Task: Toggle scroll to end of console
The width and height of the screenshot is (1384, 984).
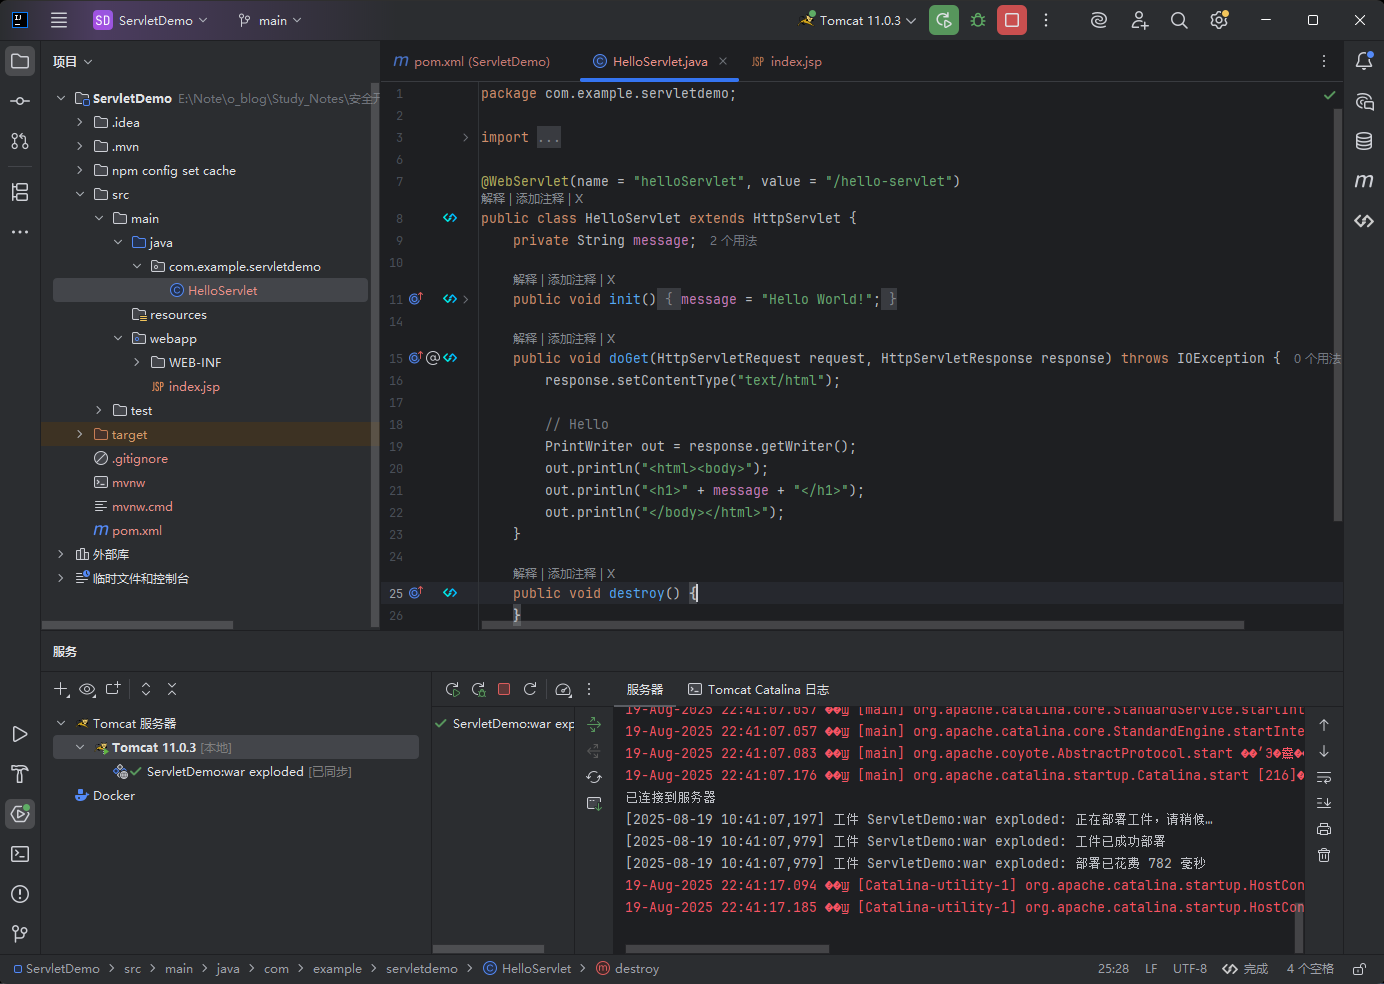Action: point(1324,803)
